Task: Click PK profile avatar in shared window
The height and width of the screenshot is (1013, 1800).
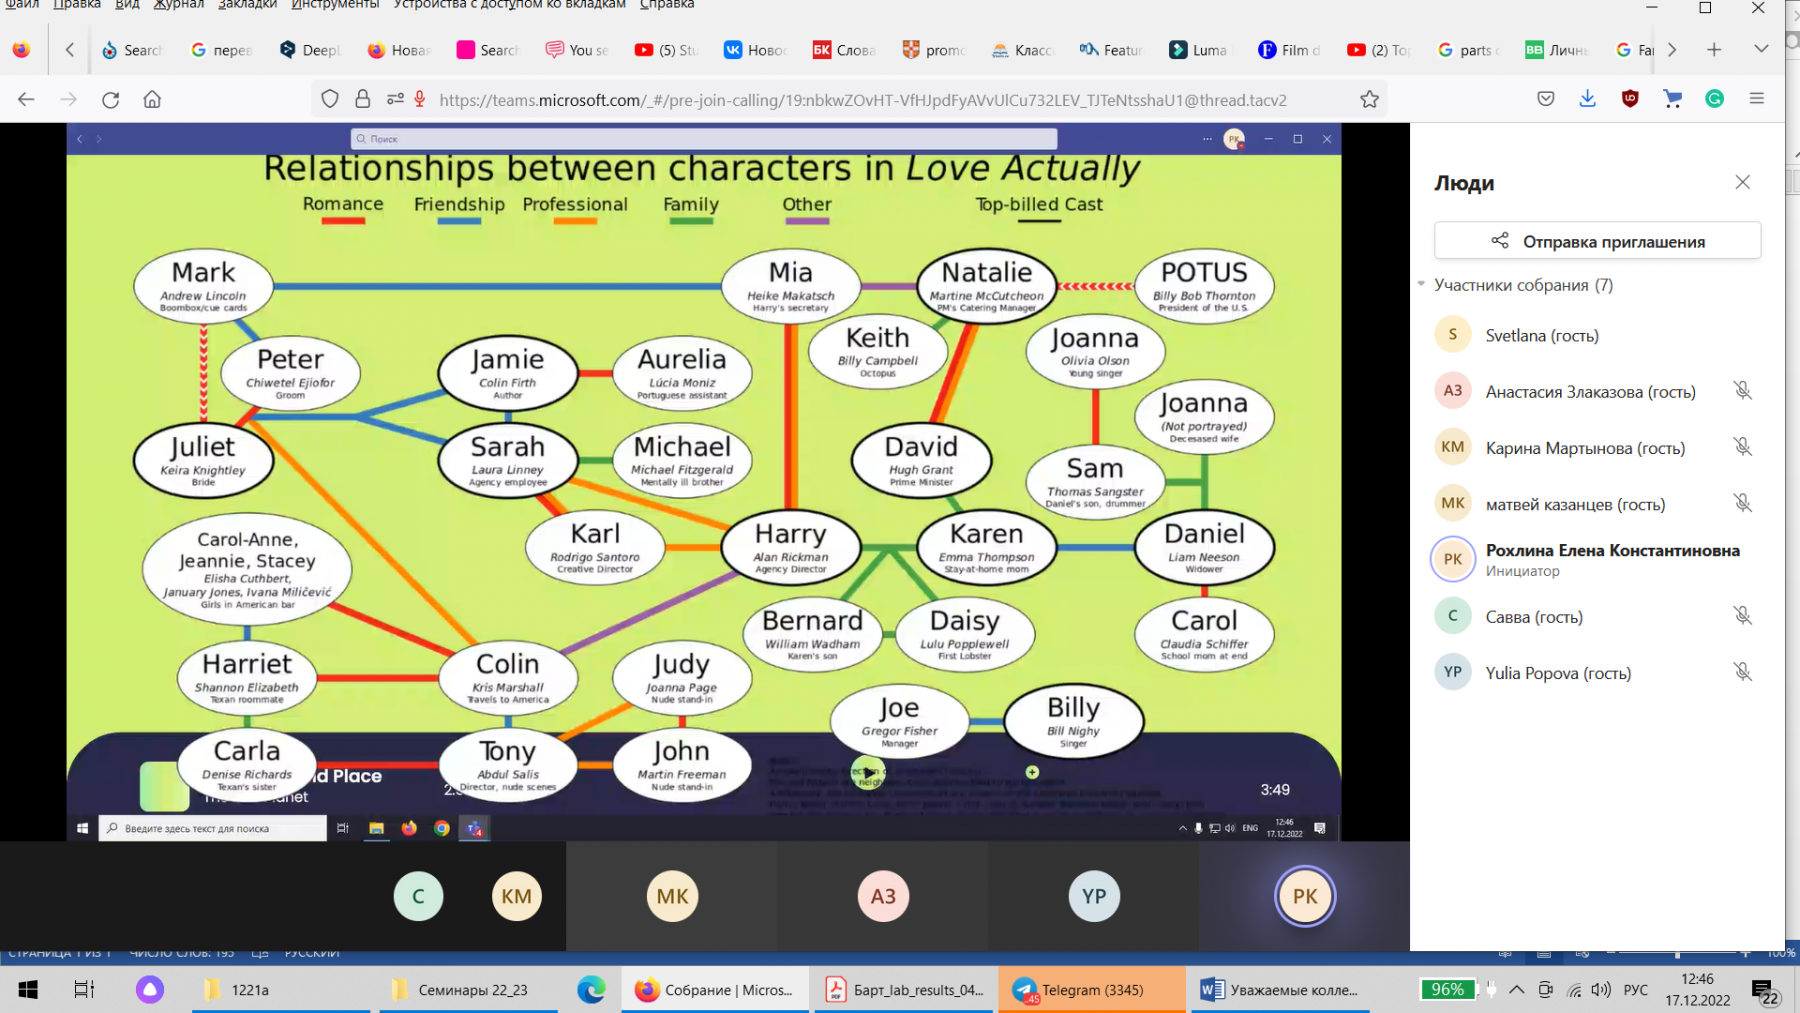Action: point(1235,139)
